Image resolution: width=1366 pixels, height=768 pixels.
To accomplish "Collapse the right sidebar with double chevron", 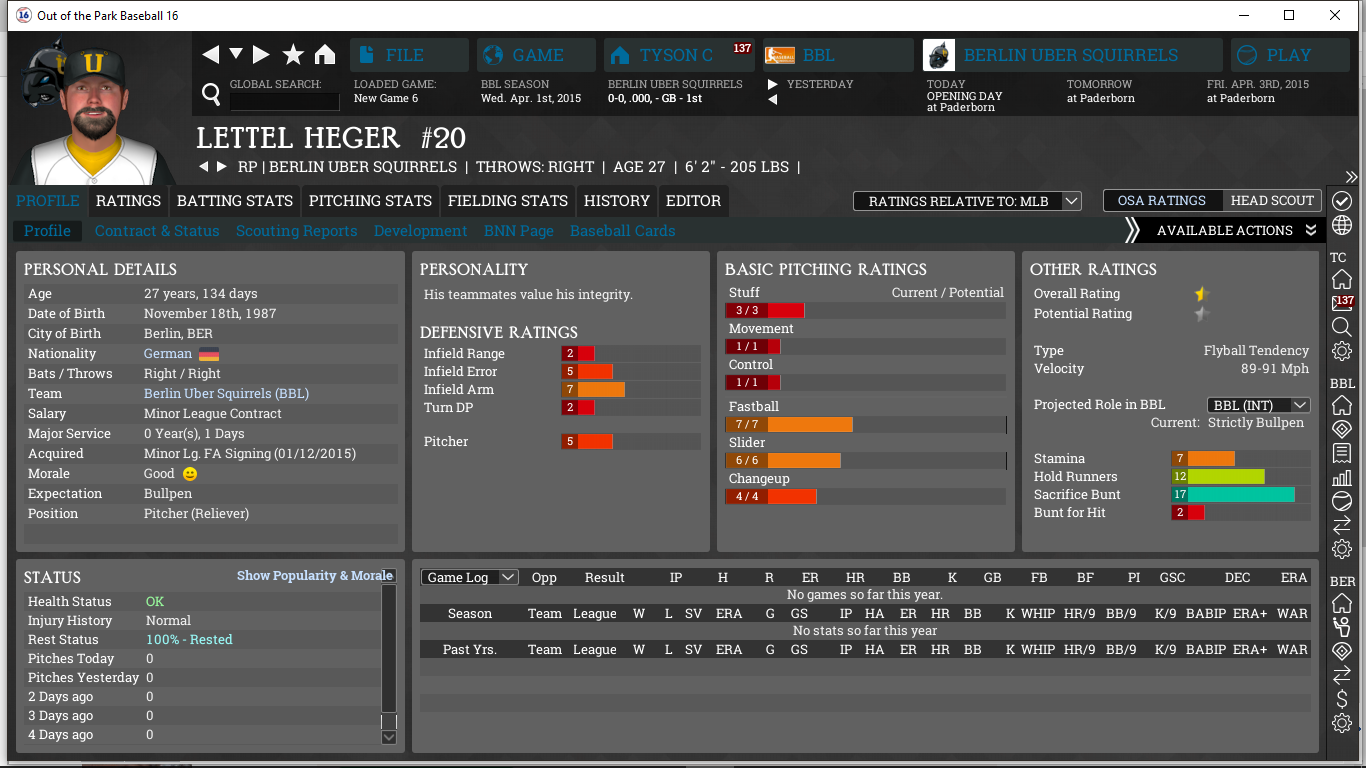I will click(1351, 177).
